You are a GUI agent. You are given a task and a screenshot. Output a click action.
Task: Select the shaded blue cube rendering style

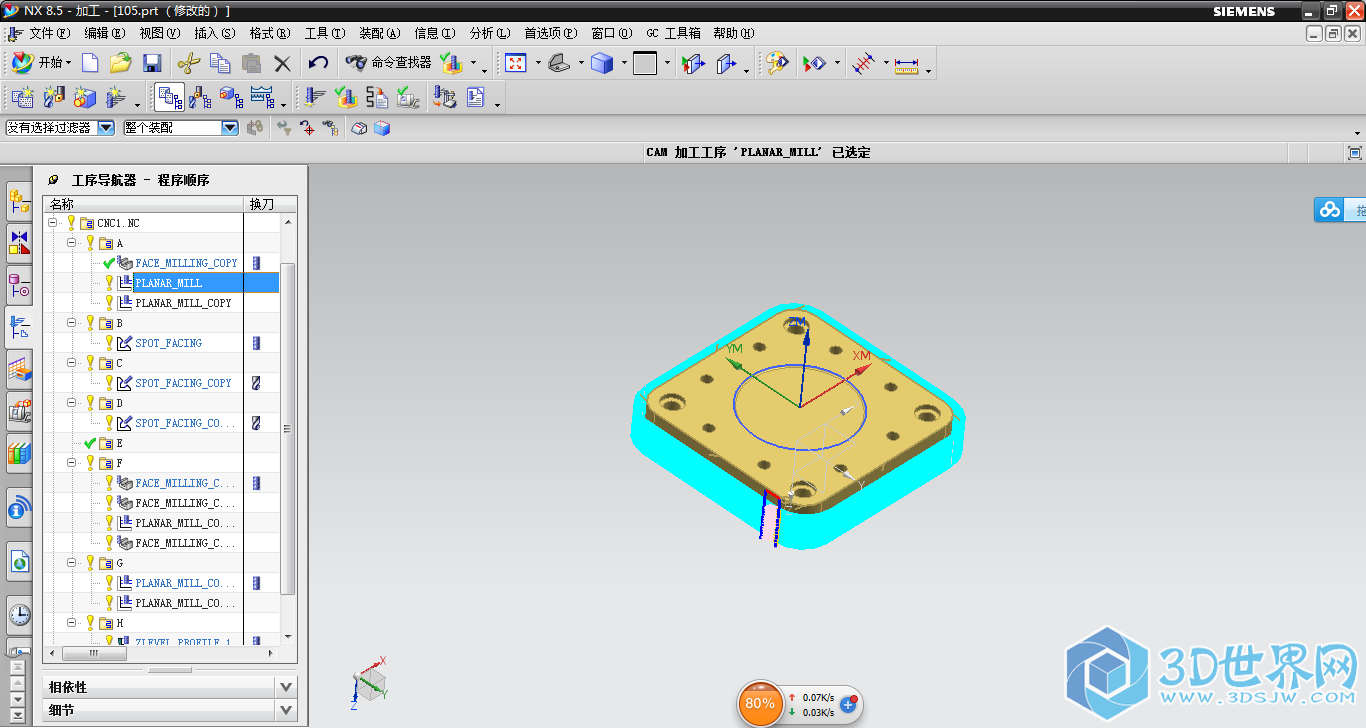[x=601, y=63]
